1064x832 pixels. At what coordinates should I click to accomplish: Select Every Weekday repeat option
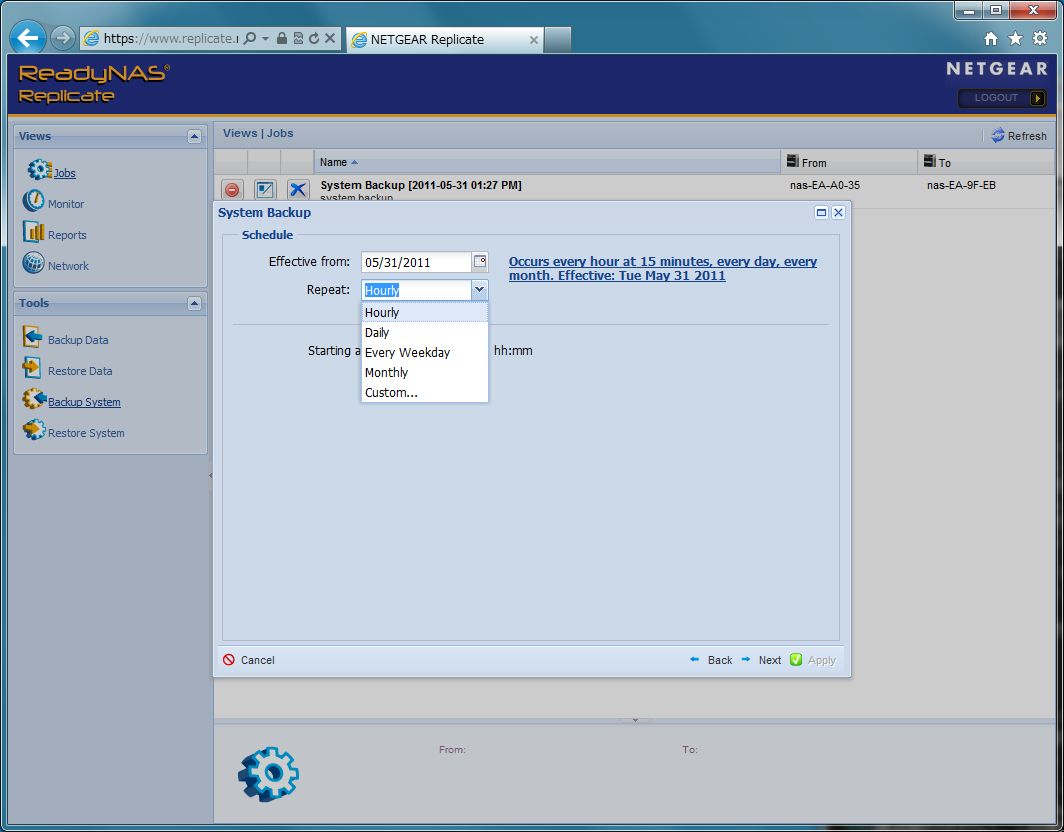pyautogui.click(x=407, y=353)
